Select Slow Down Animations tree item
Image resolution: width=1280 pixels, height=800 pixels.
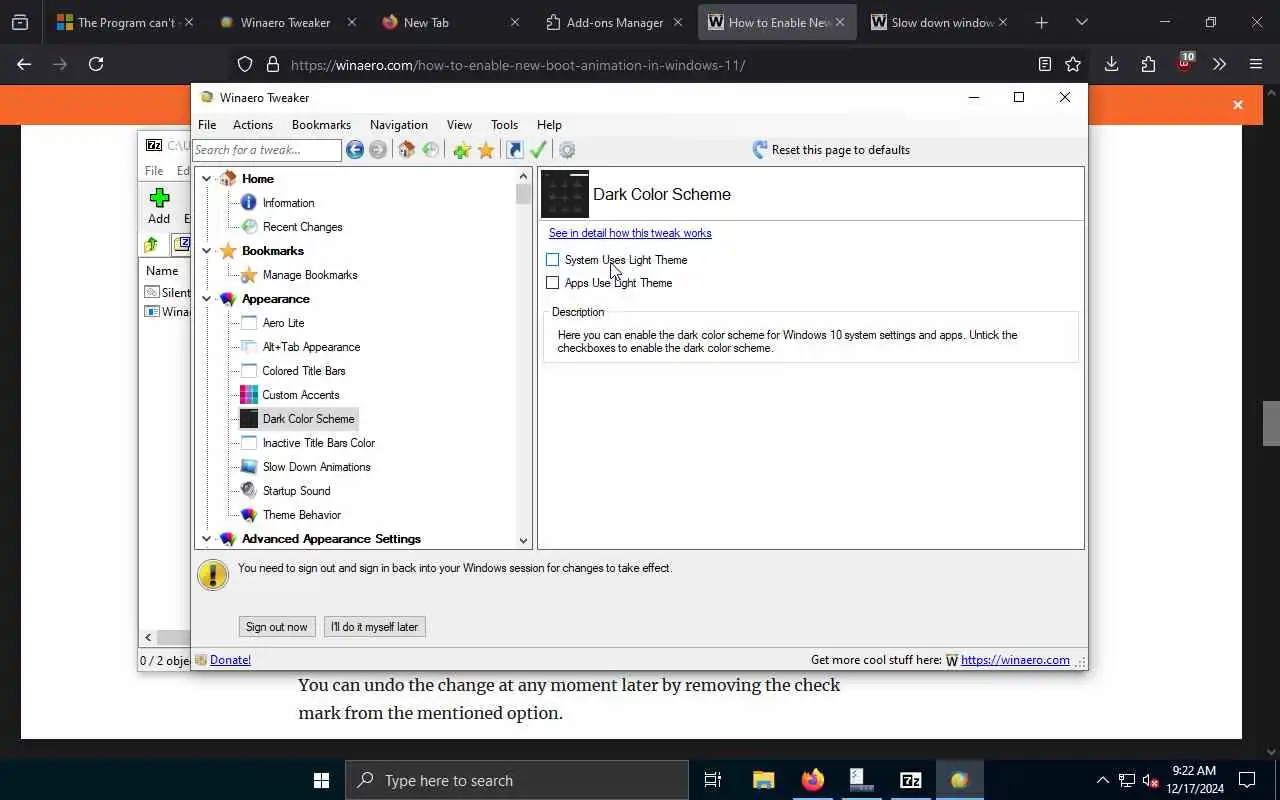click(x=316, y=467)
